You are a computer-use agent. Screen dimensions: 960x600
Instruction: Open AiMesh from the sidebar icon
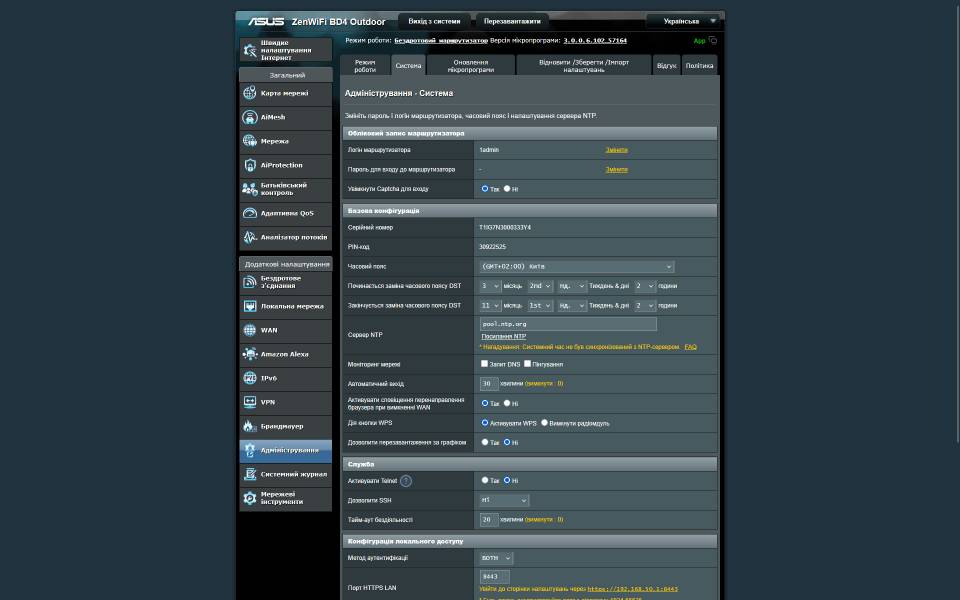[x=250, y=117]
